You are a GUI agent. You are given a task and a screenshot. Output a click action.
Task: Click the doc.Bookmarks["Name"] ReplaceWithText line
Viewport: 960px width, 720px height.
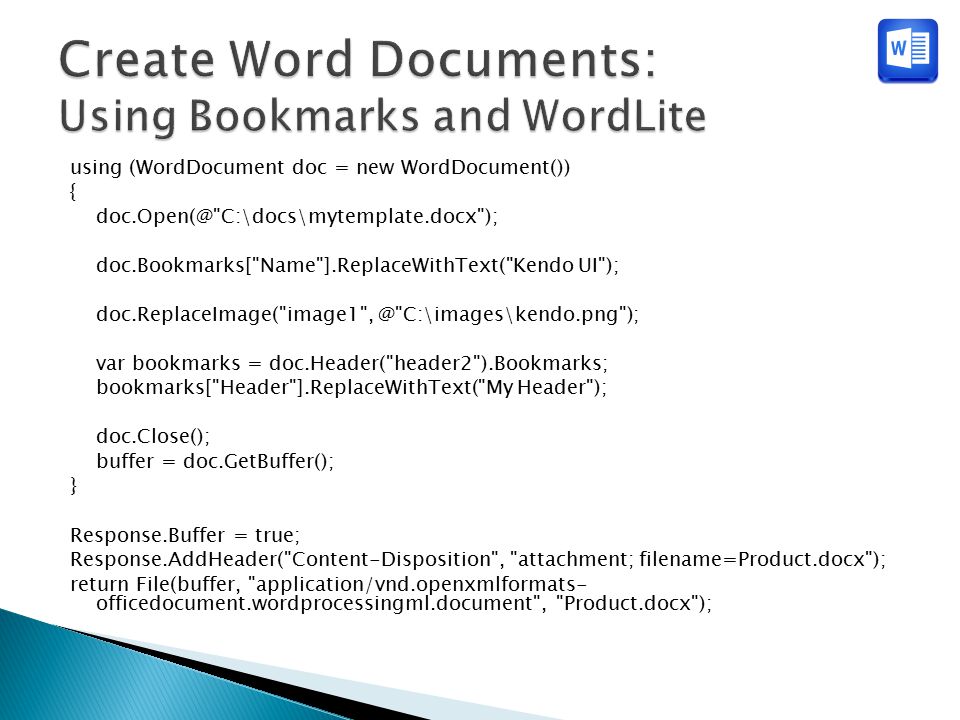[x=358, y=265]
